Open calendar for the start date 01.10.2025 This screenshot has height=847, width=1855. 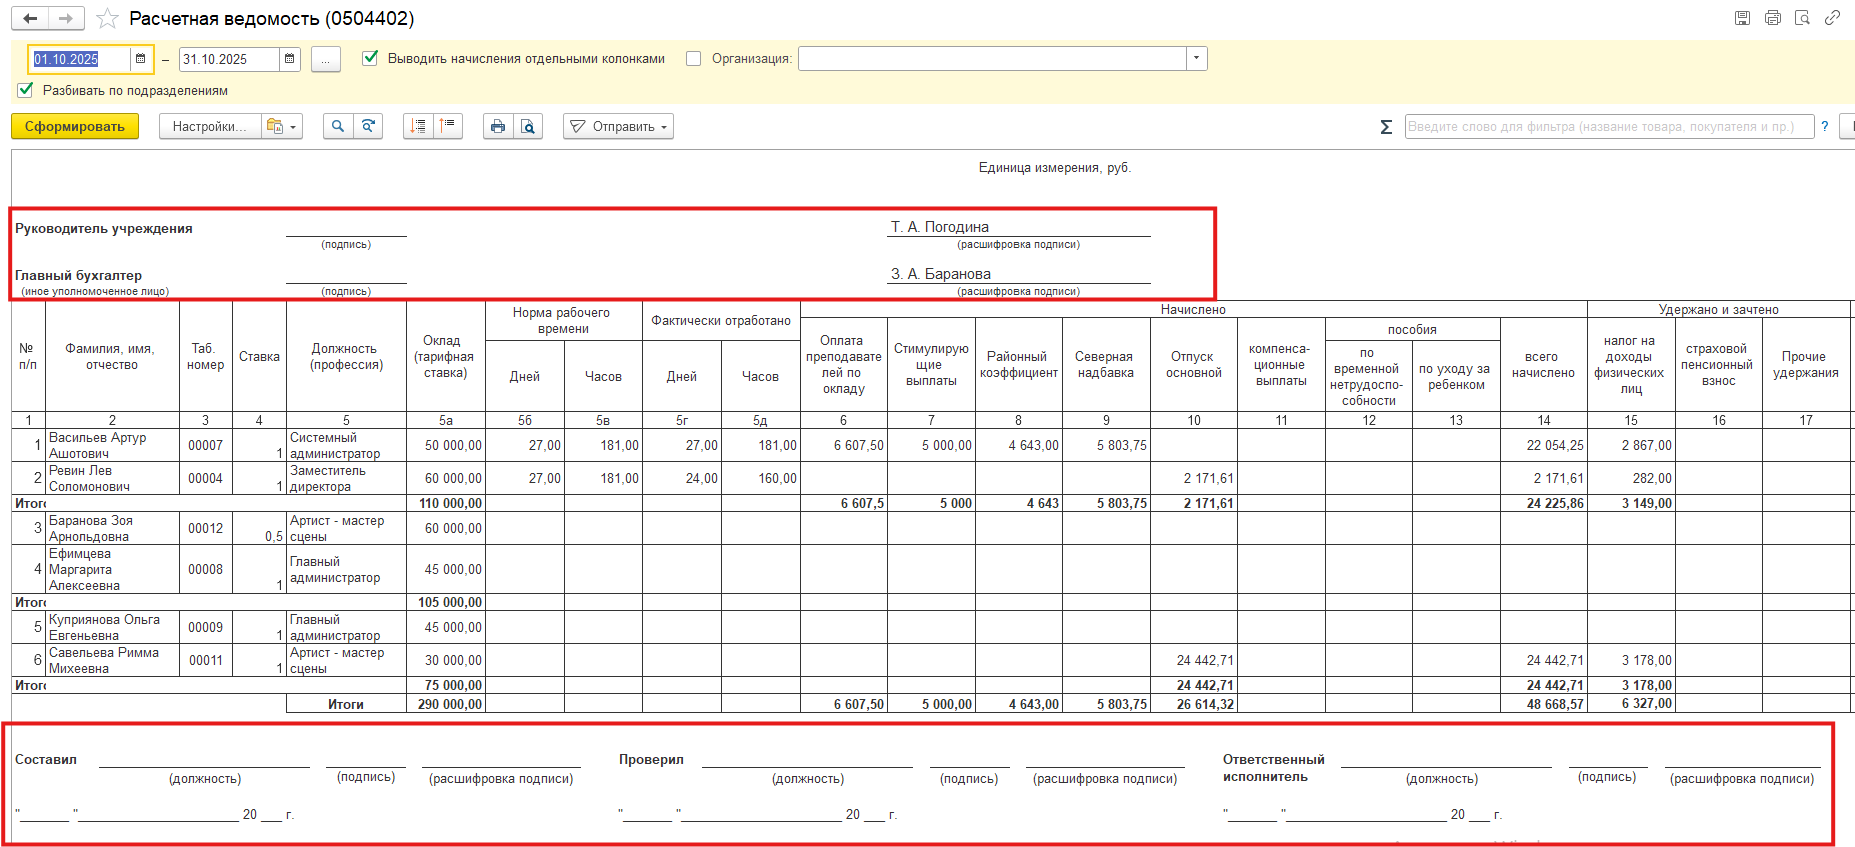[x=141, y=59]
